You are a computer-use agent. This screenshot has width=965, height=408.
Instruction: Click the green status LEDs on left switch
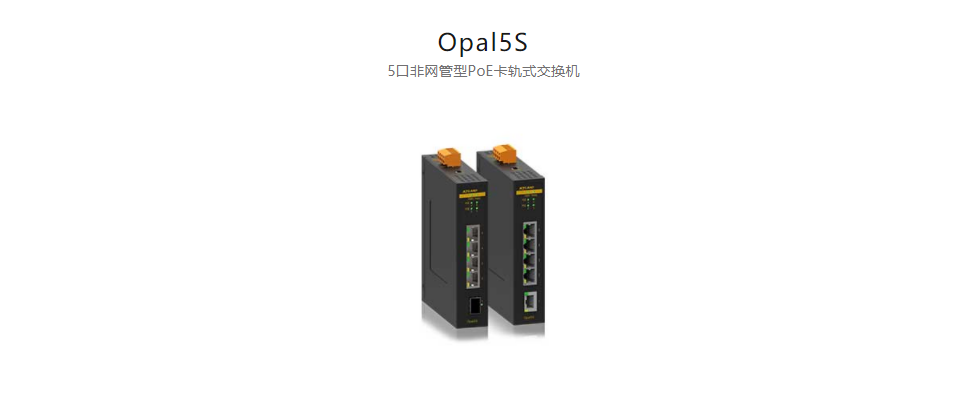(474, 206)
